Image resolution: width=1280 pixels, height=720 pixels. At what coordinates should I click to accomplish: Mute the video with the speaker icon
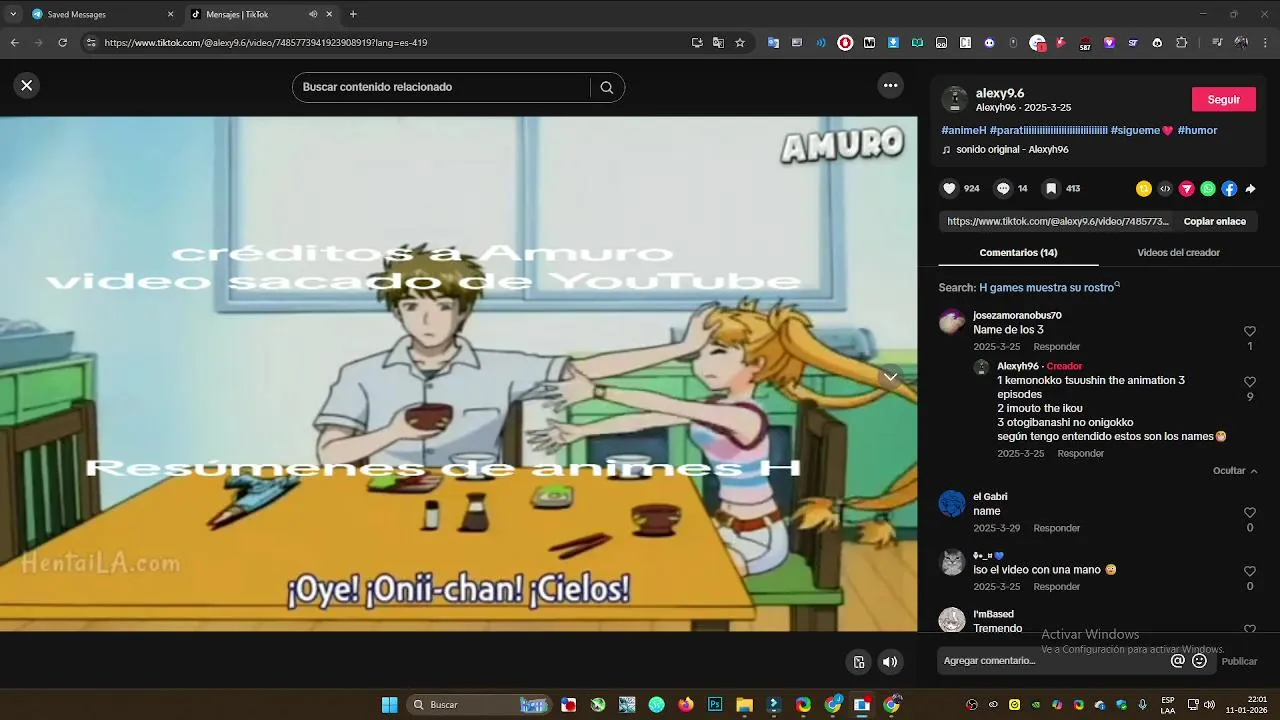889,662
